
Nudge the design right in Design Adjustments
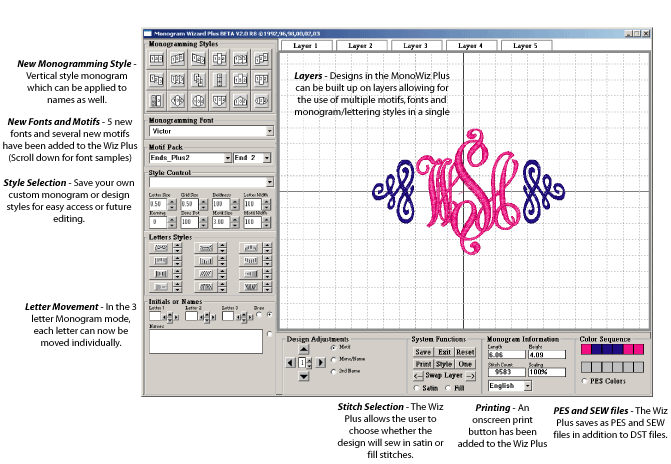321,363
